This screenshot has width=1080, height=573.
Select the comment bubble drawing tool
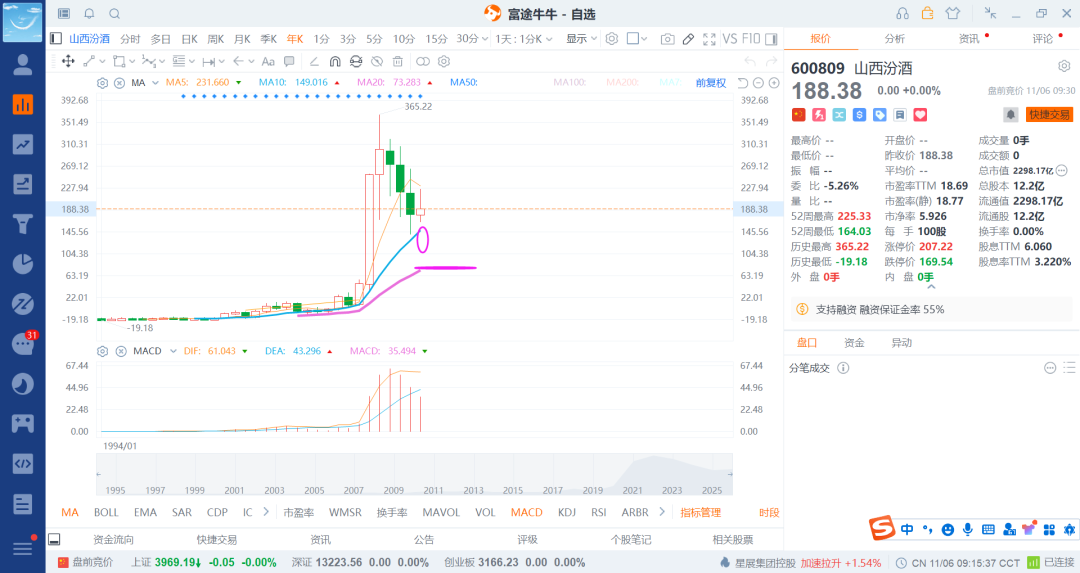[x=289, y=61]
